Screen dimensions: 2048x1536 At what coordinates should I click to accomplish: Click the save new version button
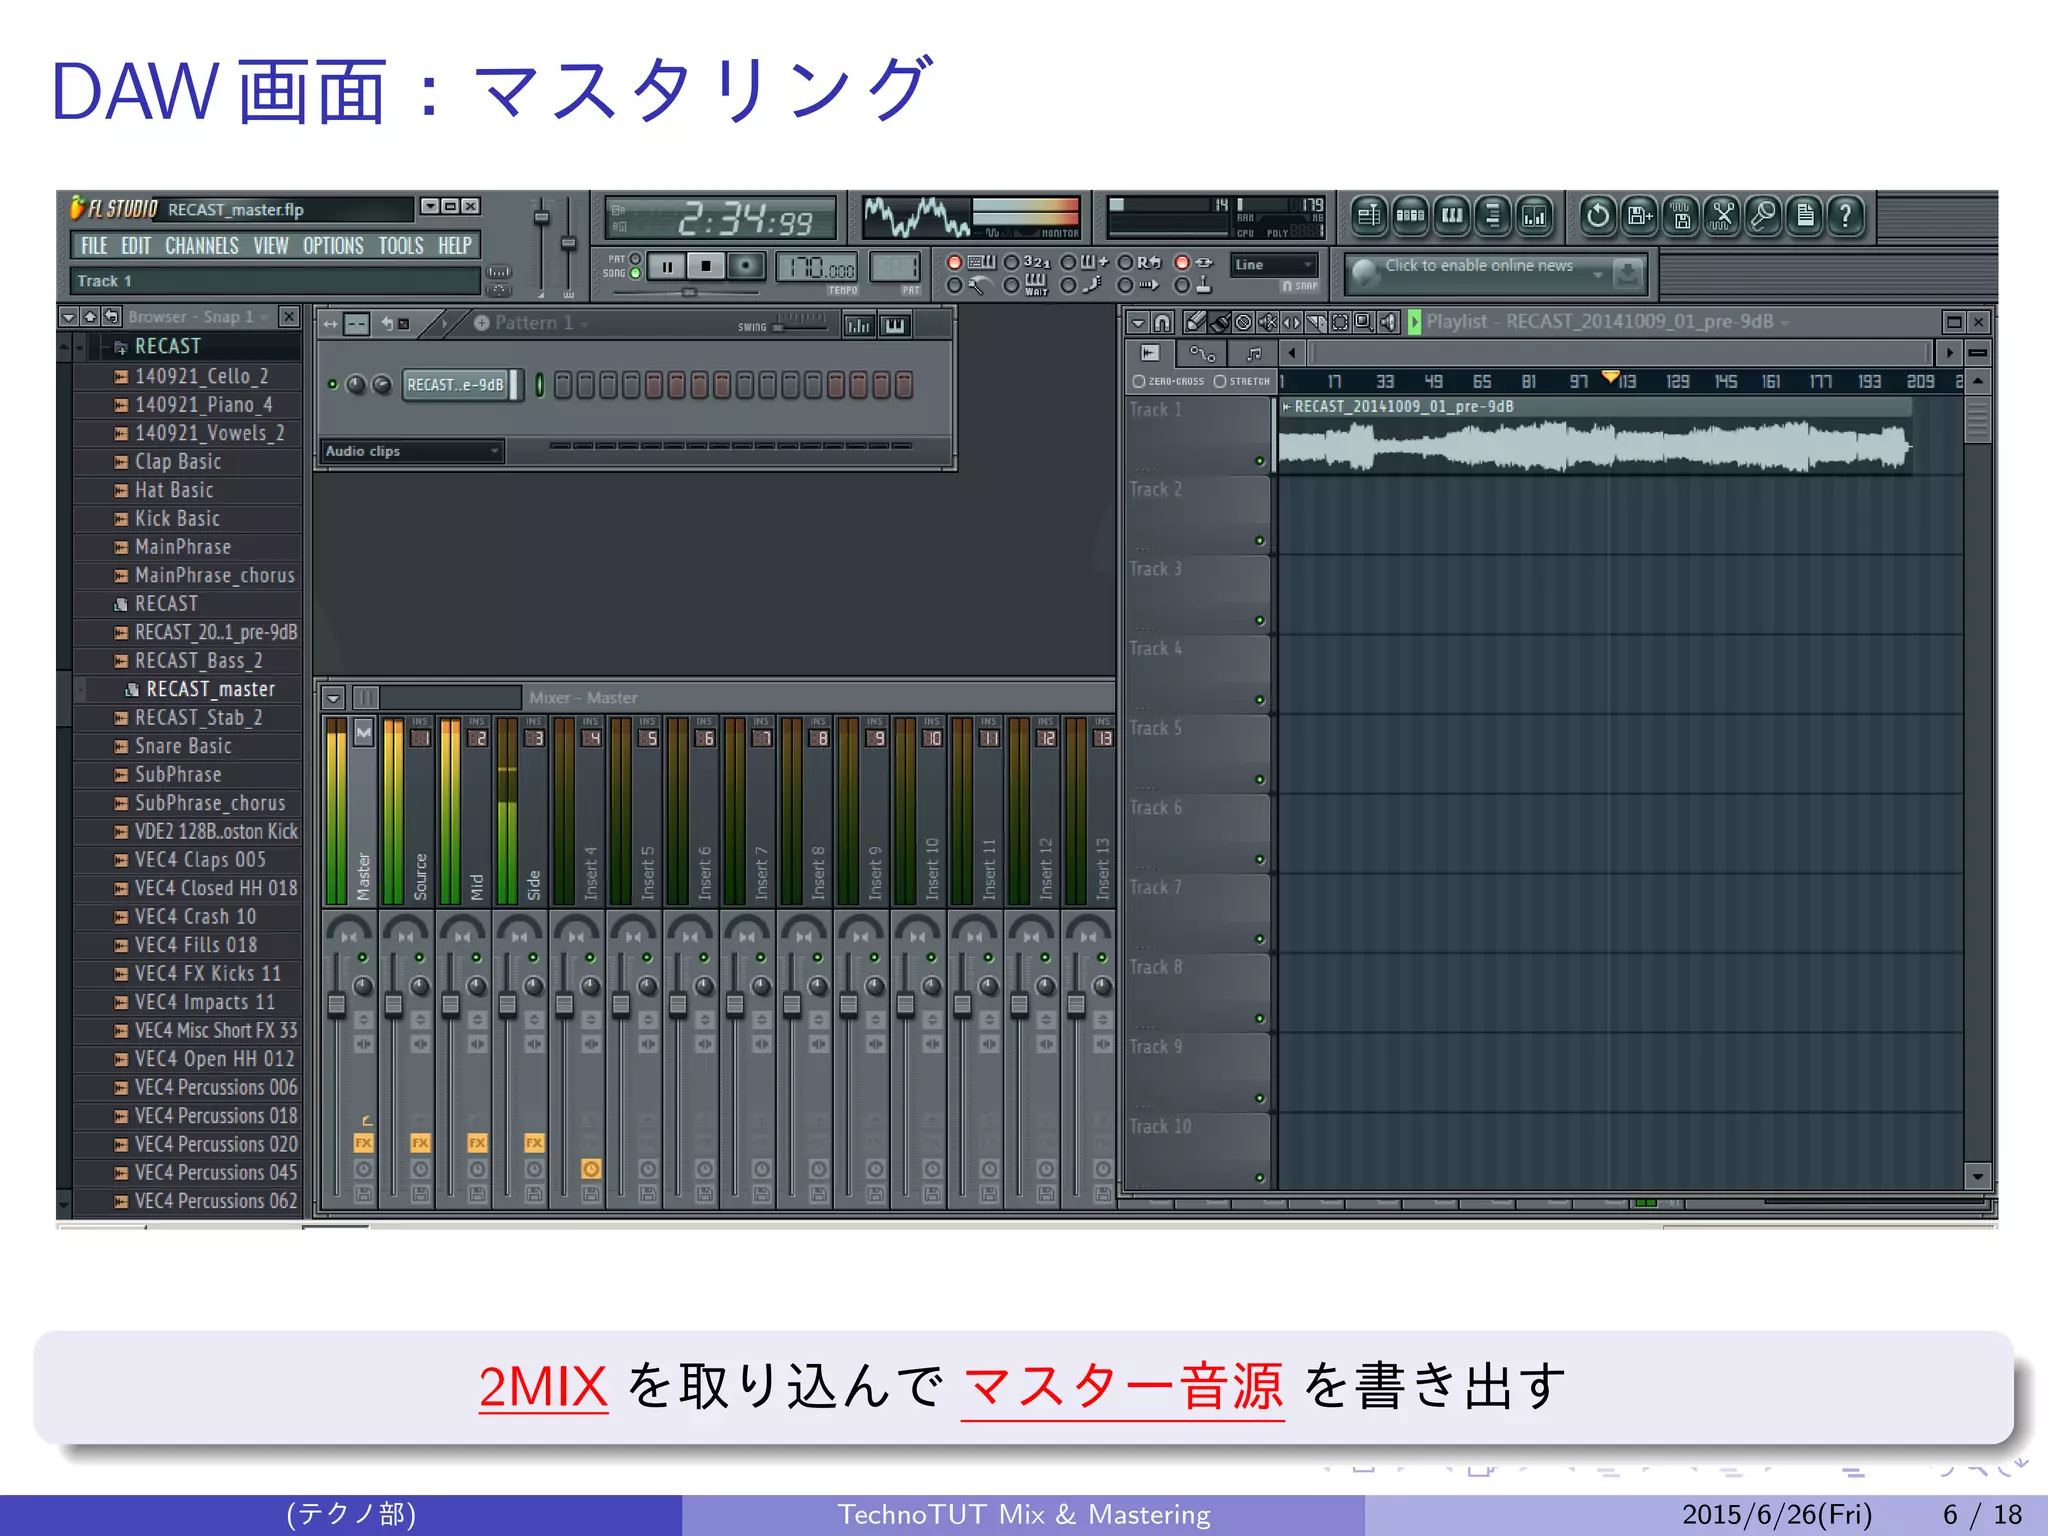[1640, 216]
